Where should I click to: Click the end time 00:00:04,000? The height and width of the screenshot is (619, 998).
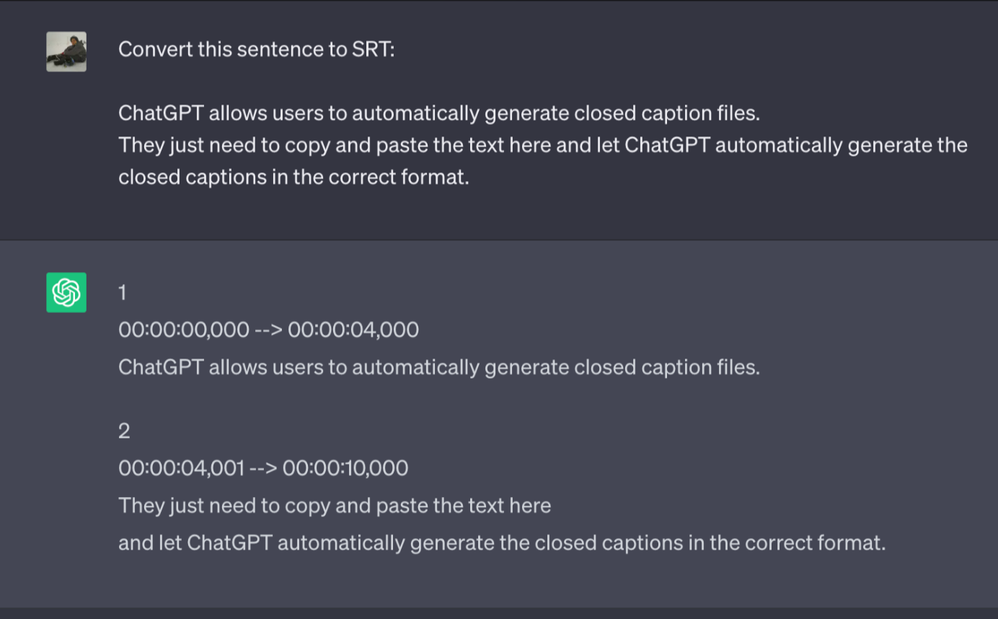pyautogui.click(x=353, y=330)
